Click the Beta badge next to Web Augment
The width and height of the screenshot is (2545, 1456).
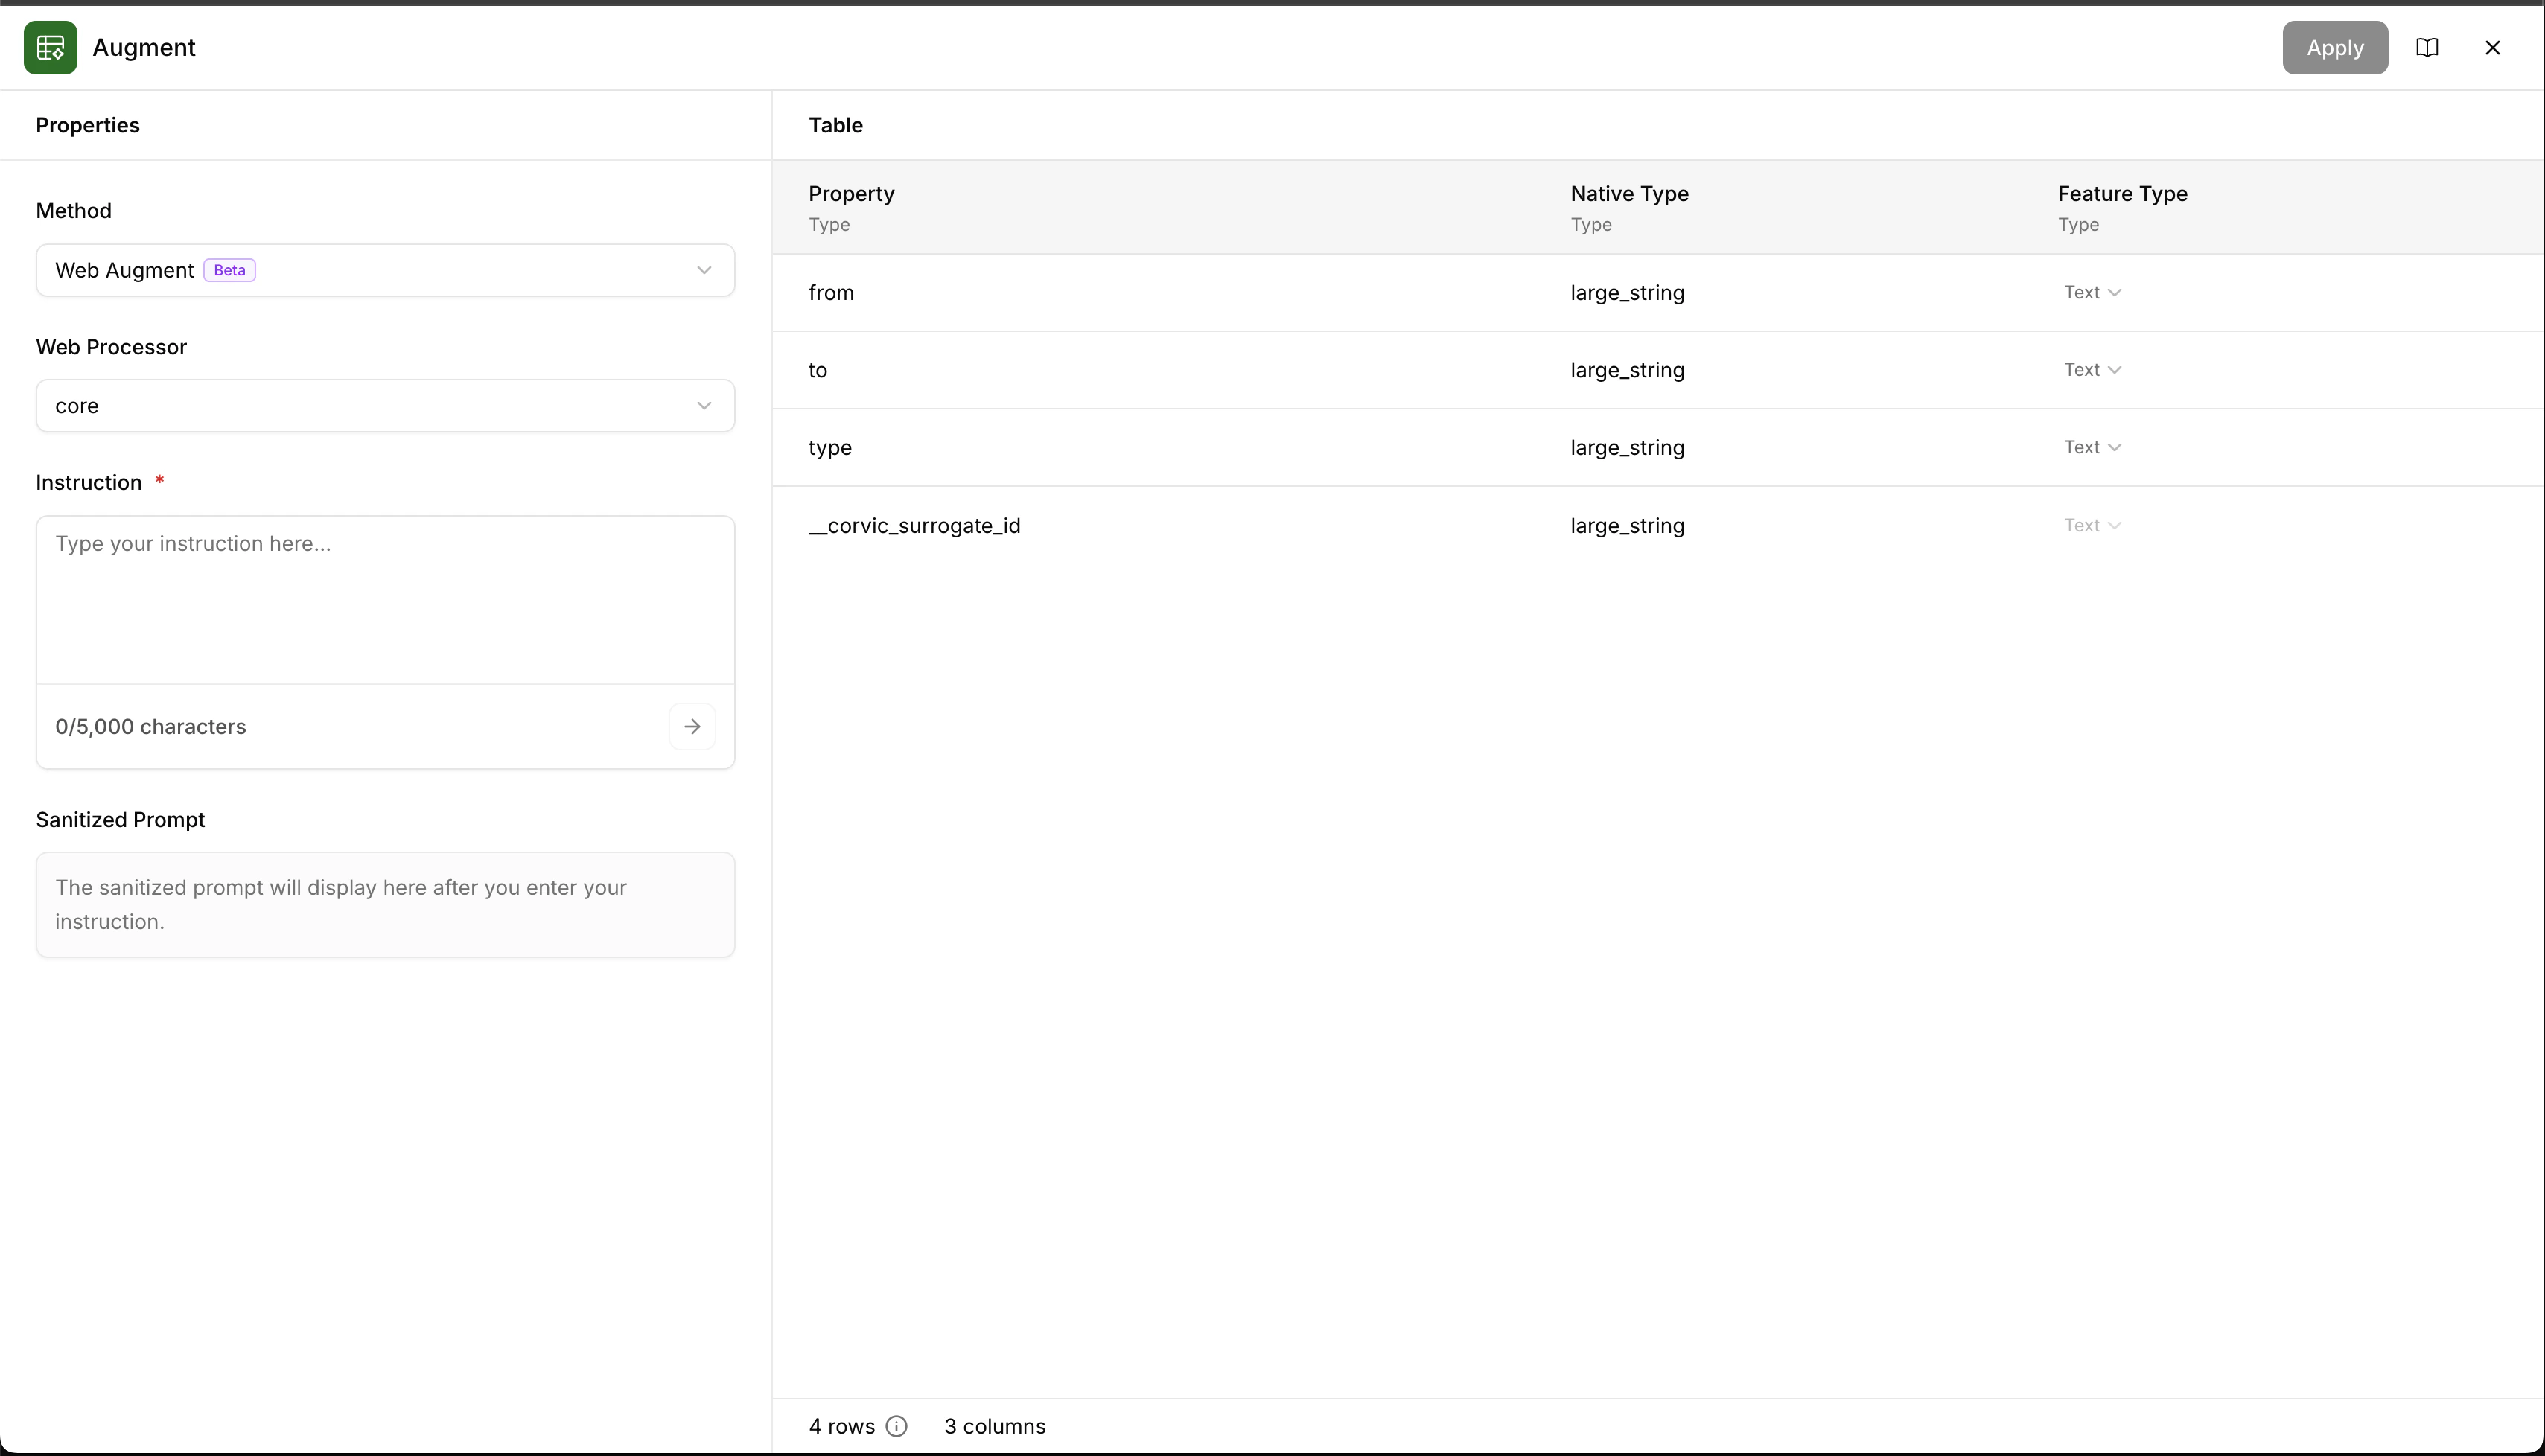pyautogui.click(x=229, y=270)
